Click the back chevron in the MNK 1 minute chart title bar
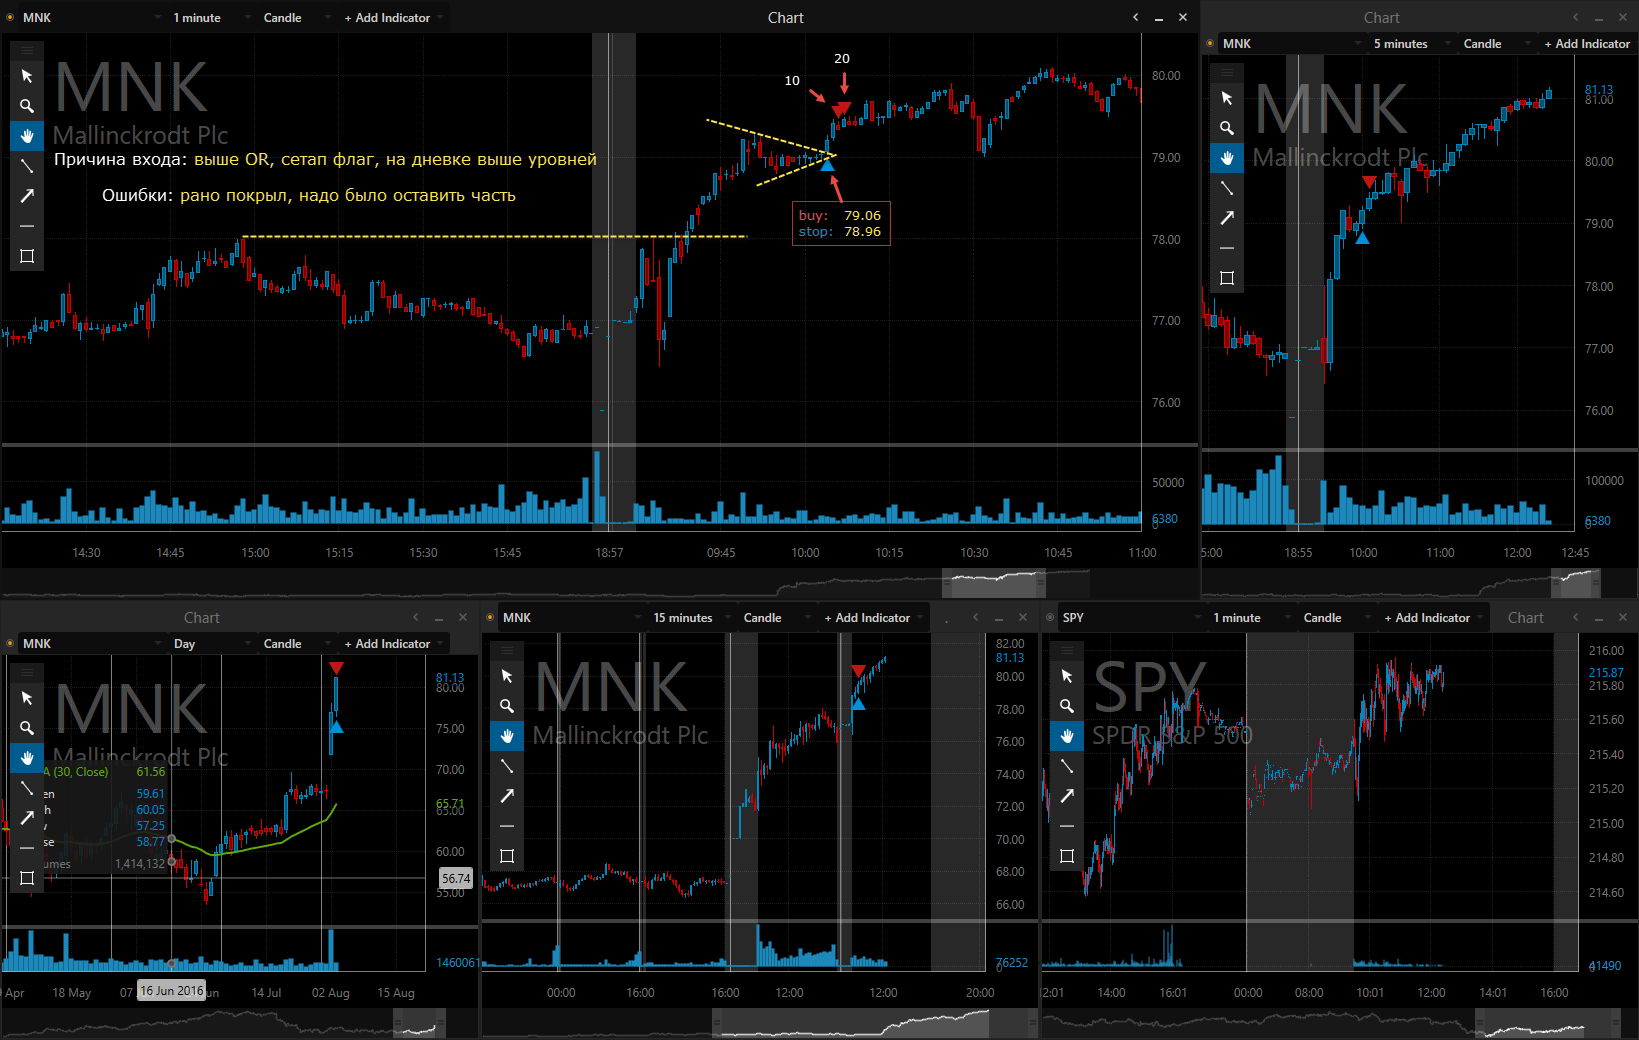The image size is (1639, 1040). 1135,17
